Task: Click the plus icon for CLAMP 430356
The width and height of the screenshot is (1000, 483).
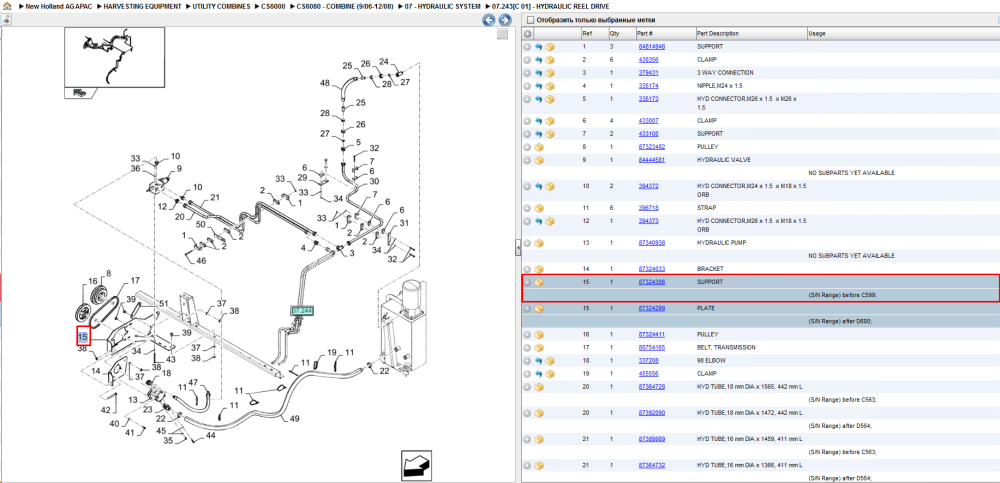Action: click(527, 59)
